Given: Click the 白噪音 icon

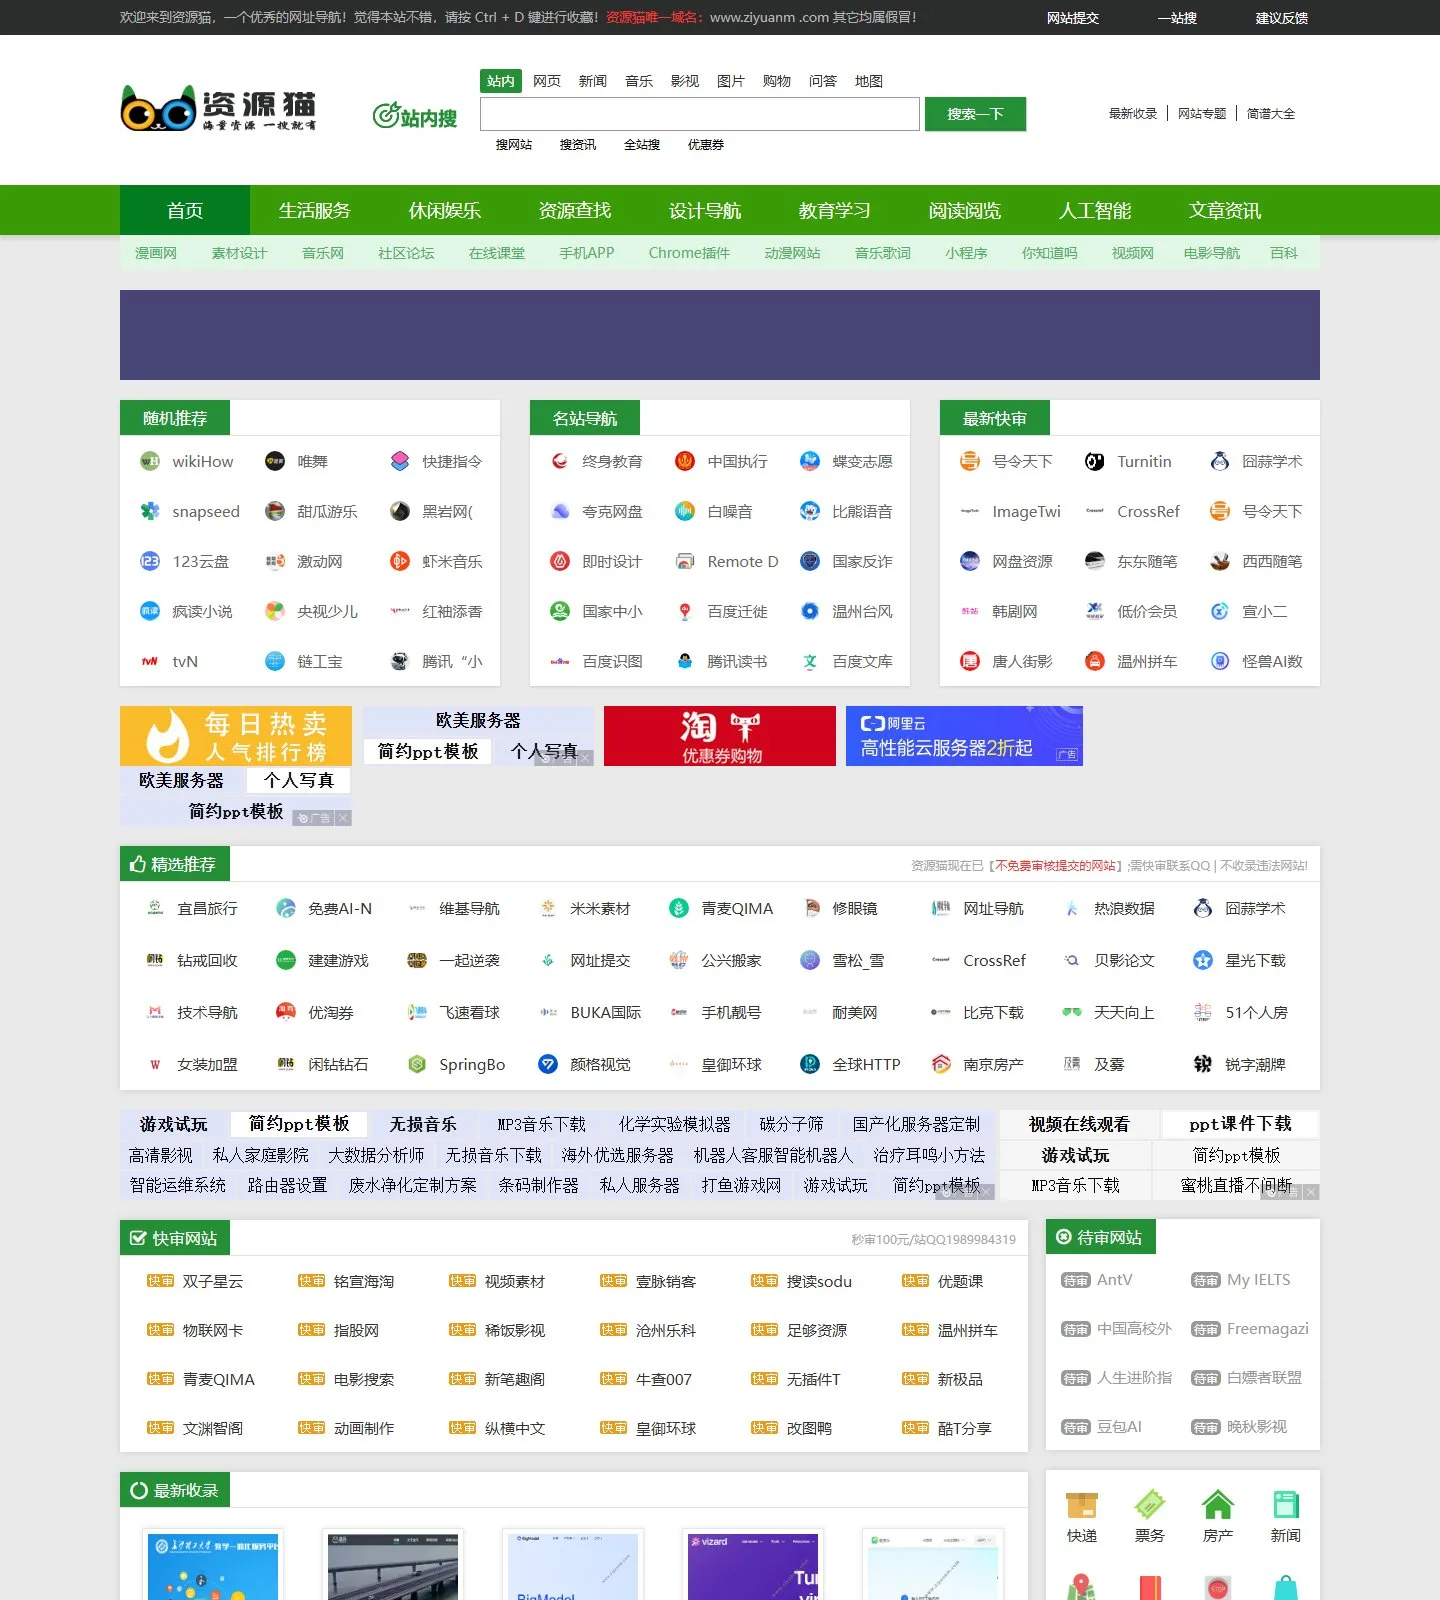Looking at the screenshot, I should (x=685, y=511).
